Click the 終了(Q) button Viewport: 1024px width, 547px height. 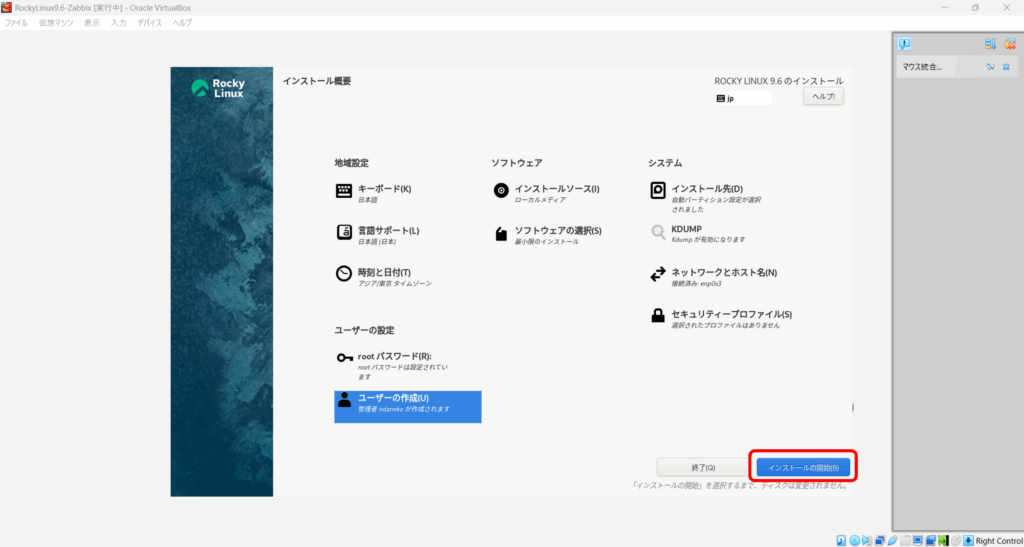click(703, 467)
